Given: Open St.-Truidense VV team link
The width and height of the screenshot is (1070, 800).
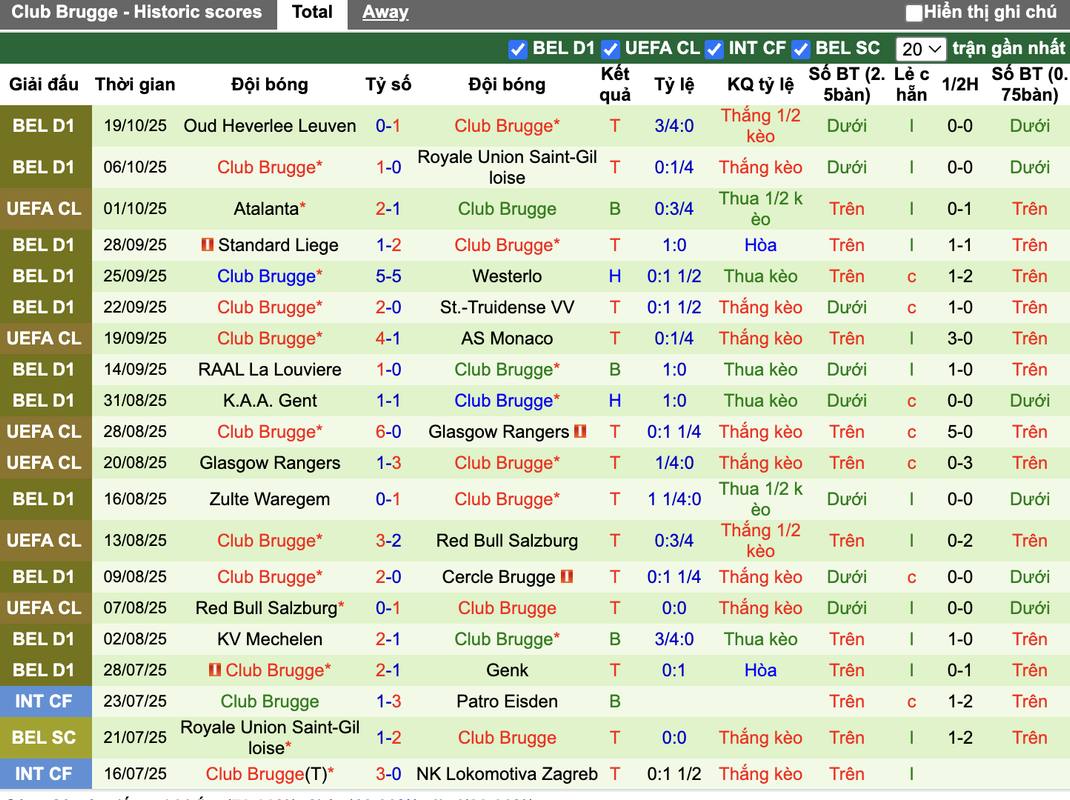Looking at the screenshot, I should pos(507,307).
